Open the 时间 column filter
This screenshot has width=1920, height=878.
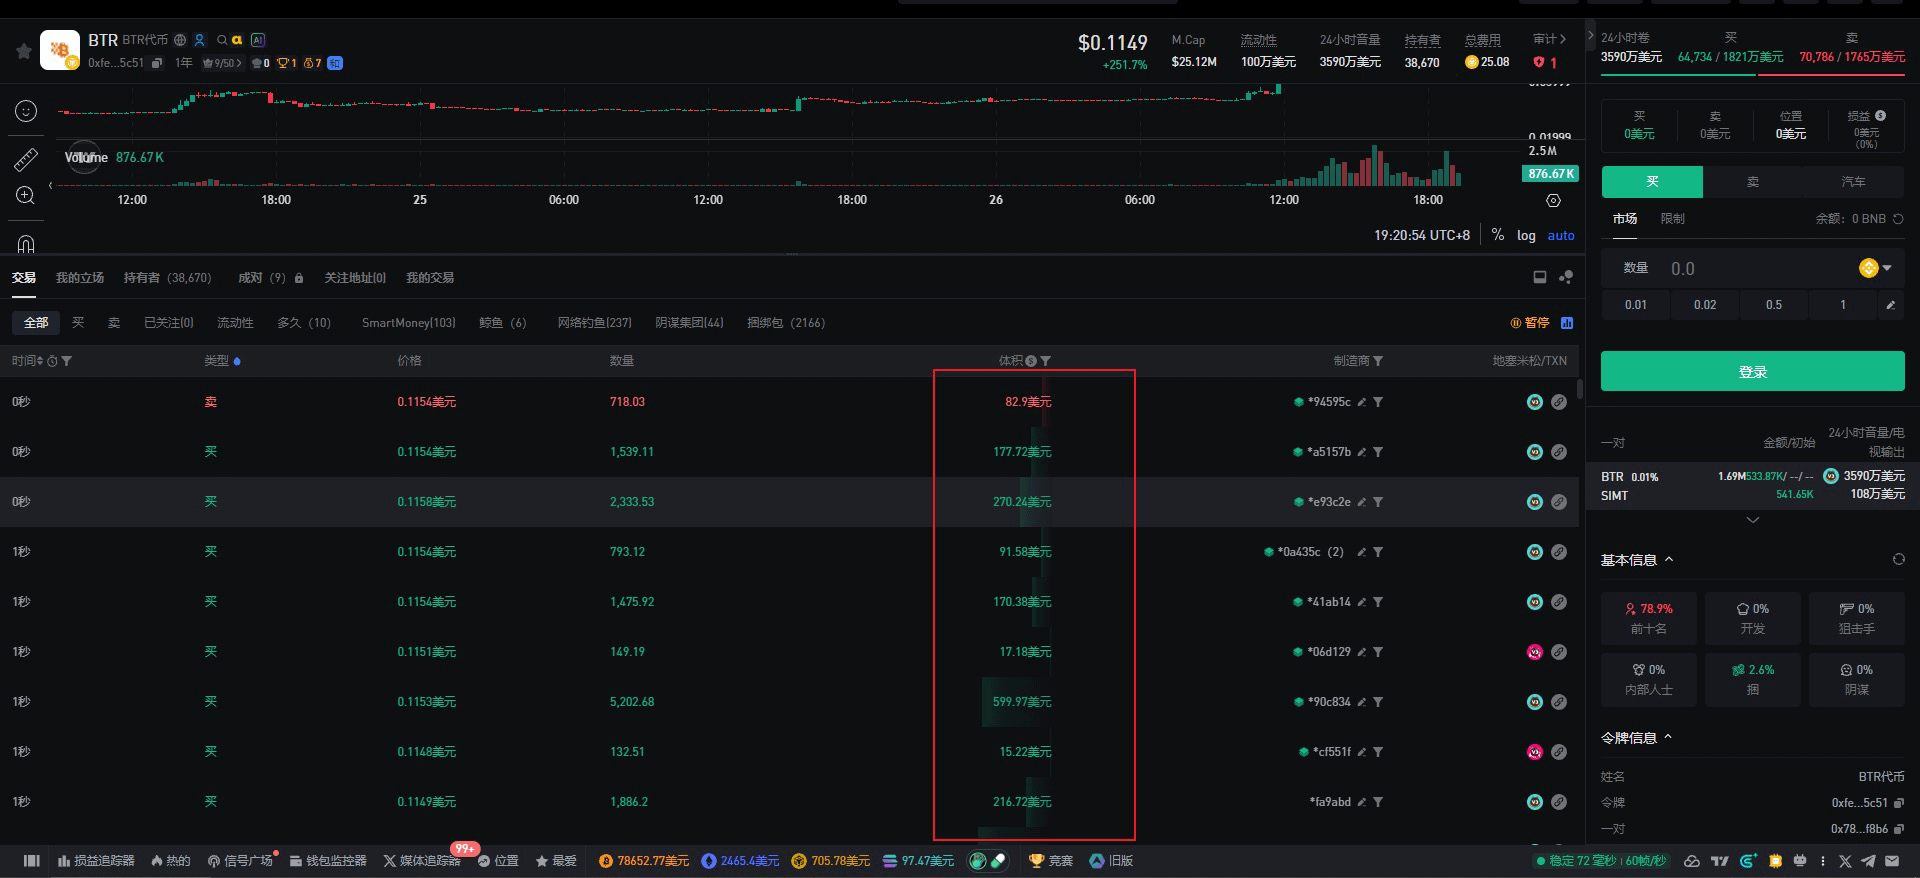coord(66,361)
